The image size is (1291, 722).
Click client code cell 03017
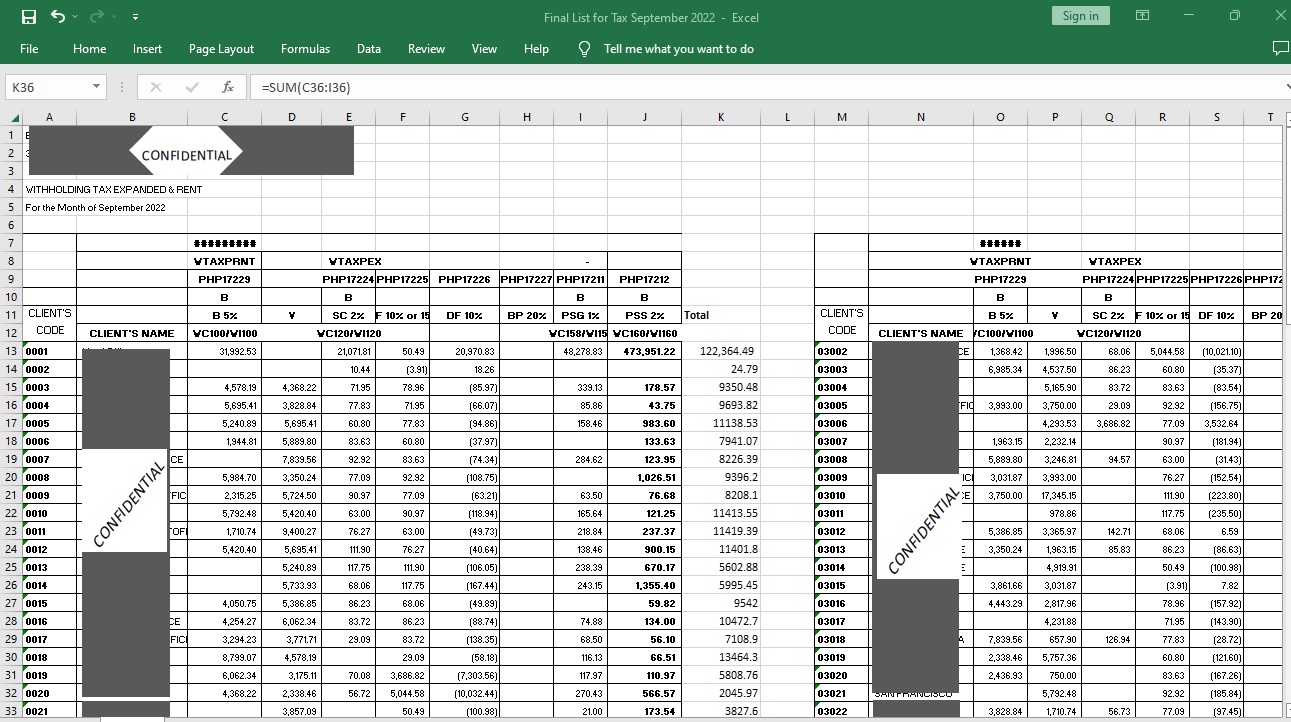841,622
